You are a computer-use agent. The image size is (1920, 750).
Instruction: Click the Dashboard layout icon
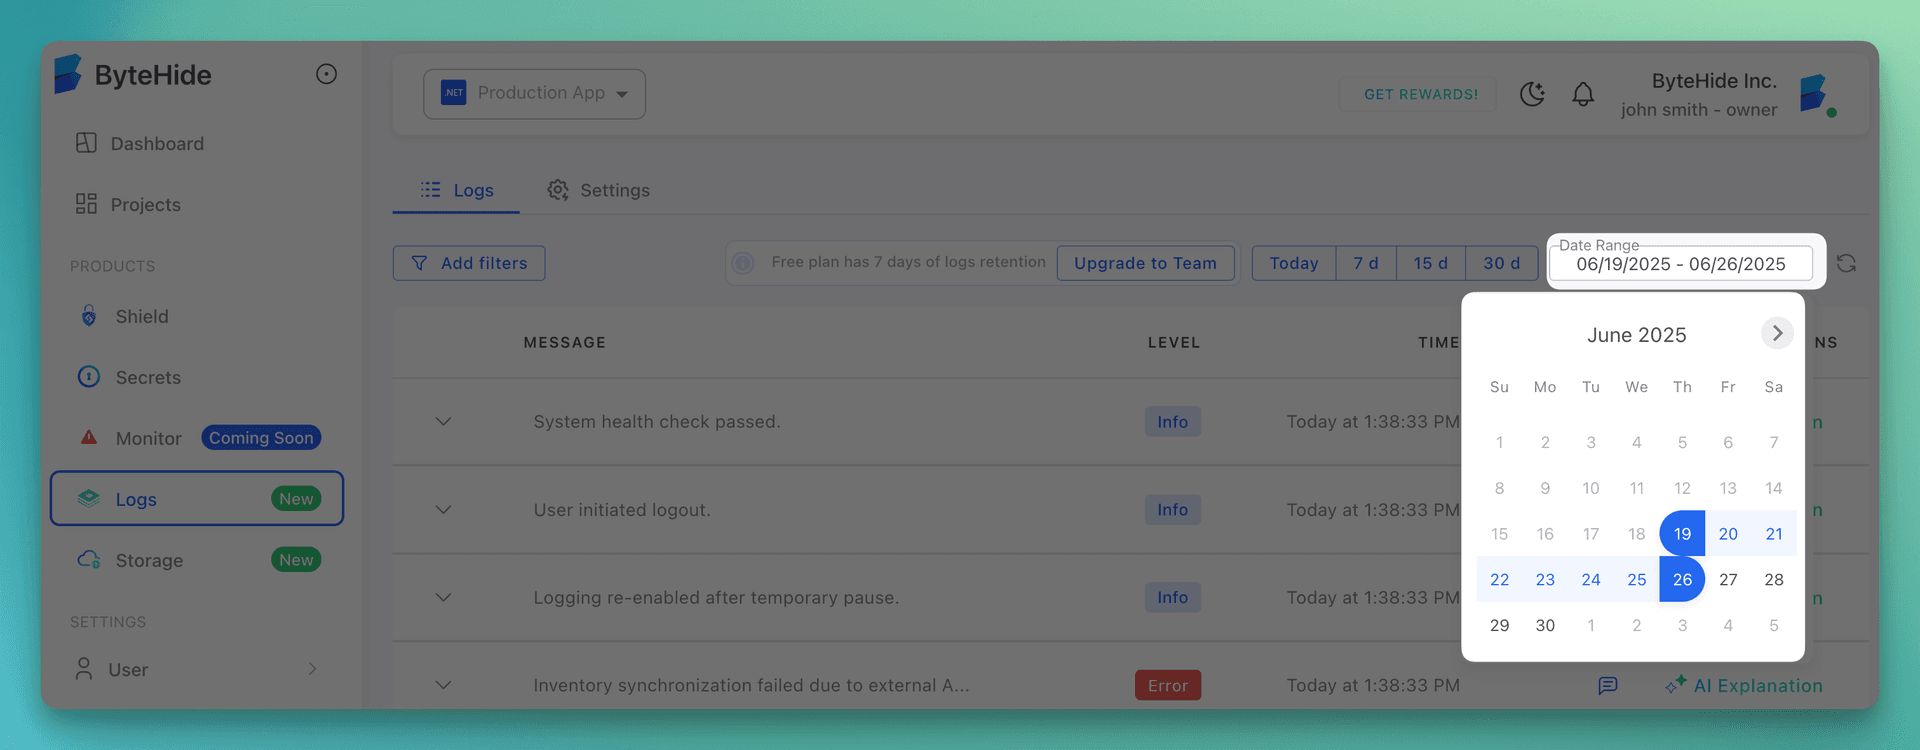coord(86,143)
